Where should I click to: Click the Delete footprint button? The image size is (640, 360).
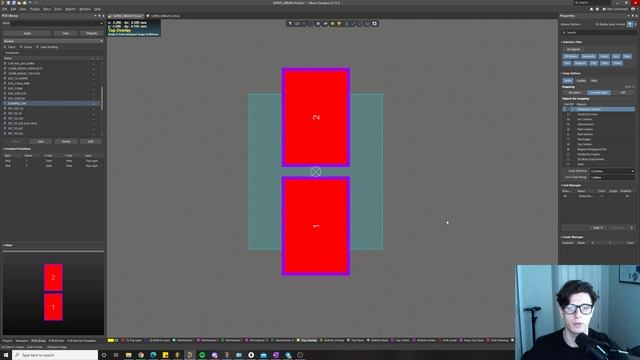click(x=66, y=141)
